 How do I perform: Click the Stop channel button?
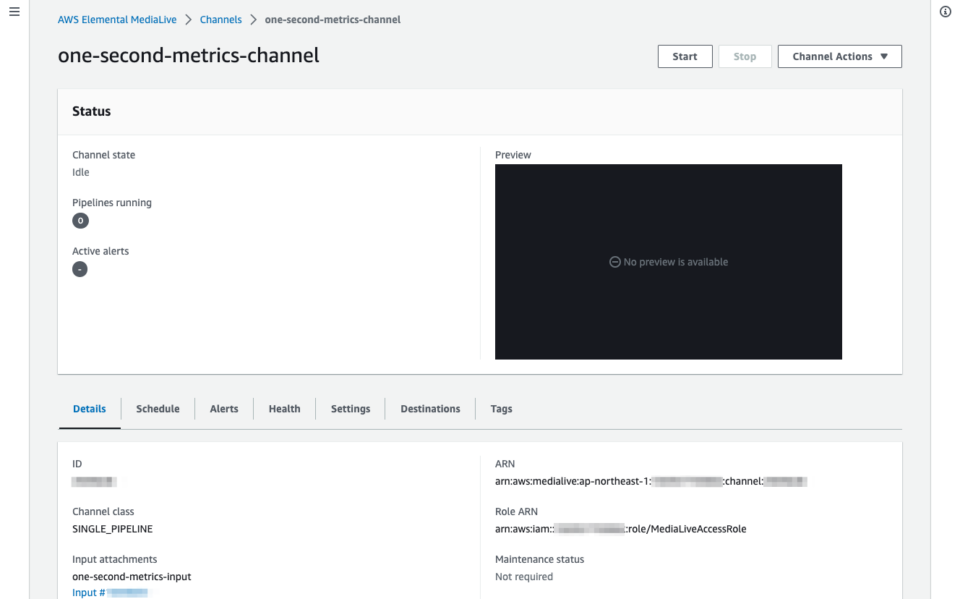[744, 56]
